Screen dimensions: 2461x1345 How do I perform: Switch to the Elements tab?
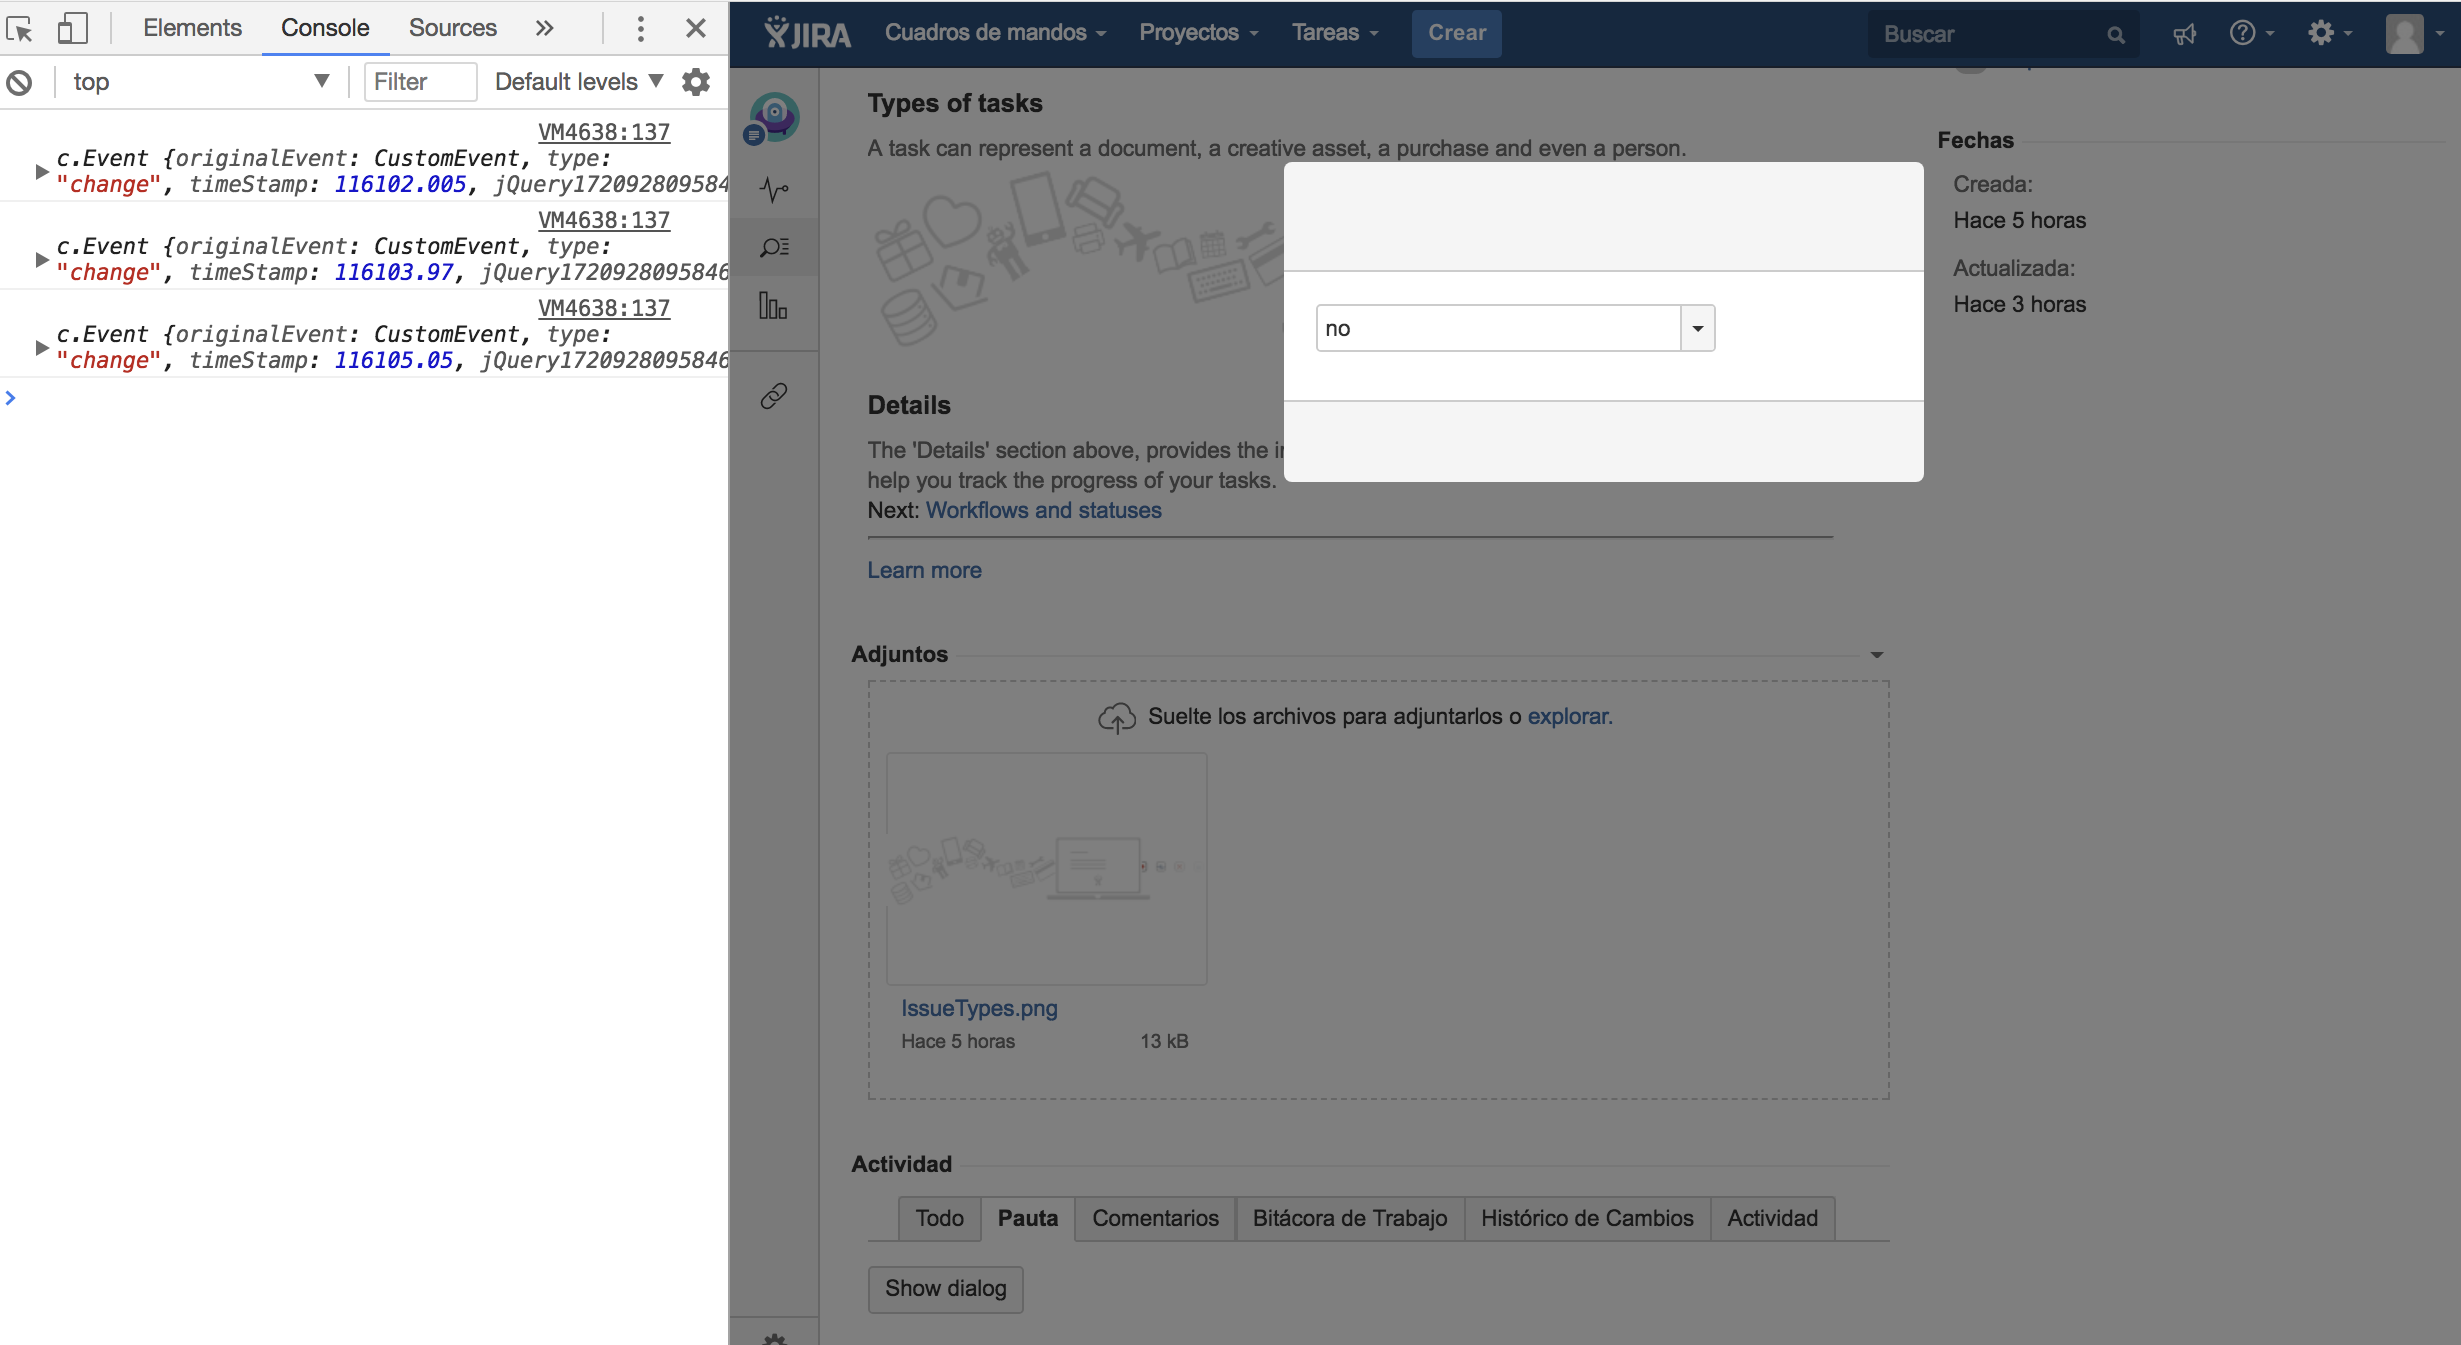[x=192, y=28]
